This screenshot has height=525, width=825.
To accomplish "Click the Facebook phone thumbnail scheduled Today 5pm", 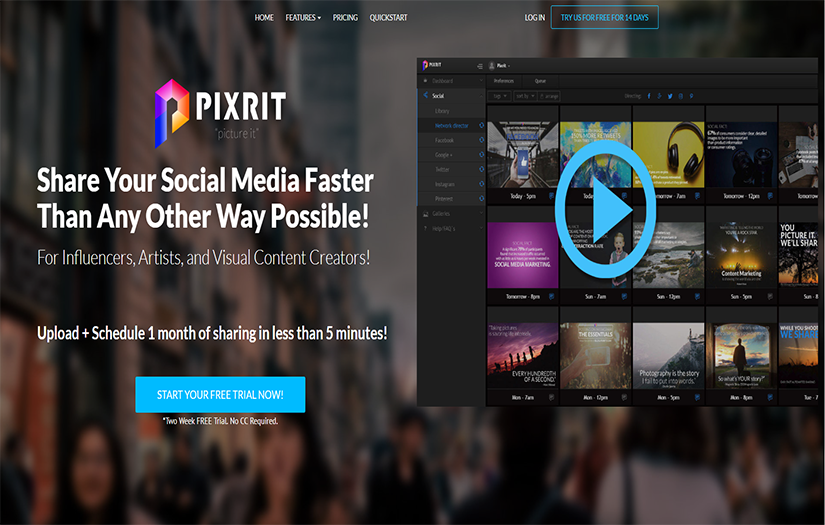I will [522, 155].
